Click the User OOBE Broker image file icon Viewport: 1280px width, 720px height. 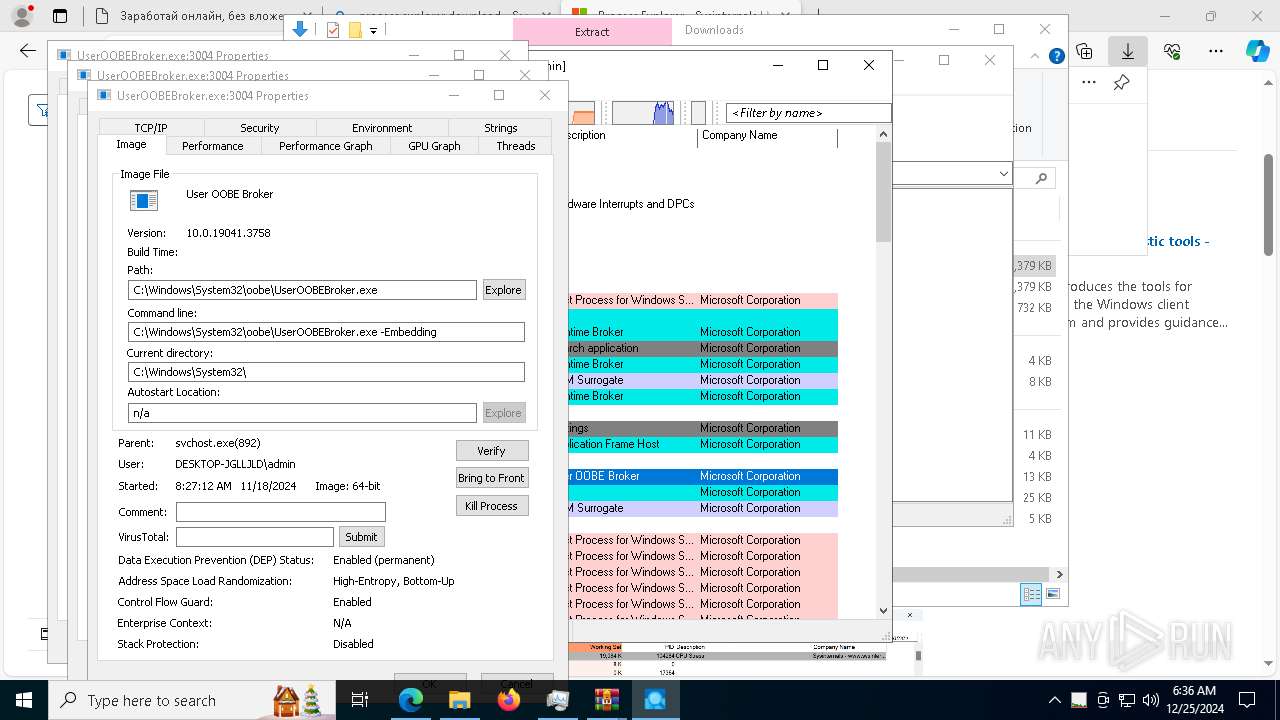pos(144,201)
